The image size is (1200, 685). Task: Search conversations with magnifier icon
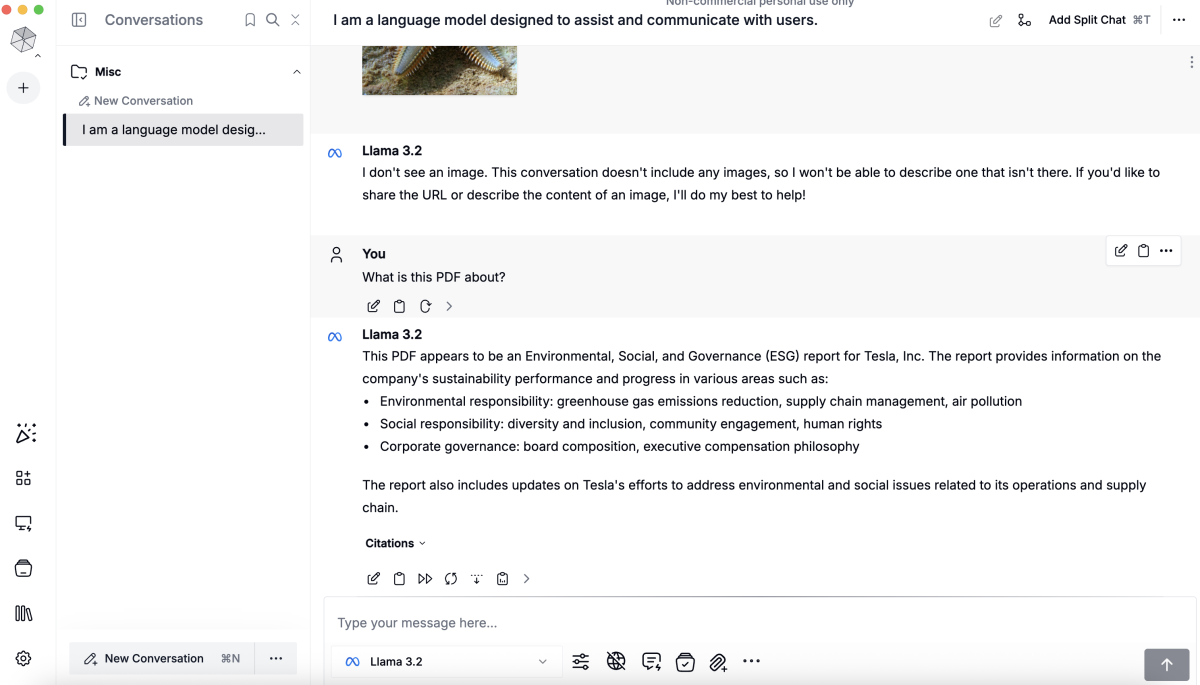(272, 20)
